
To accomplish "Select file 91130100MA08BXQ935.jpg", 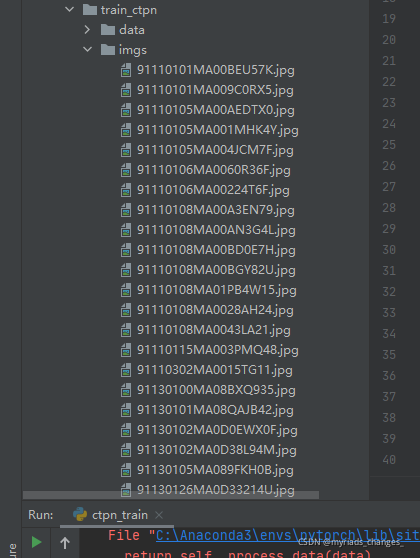I will (216, 390).
